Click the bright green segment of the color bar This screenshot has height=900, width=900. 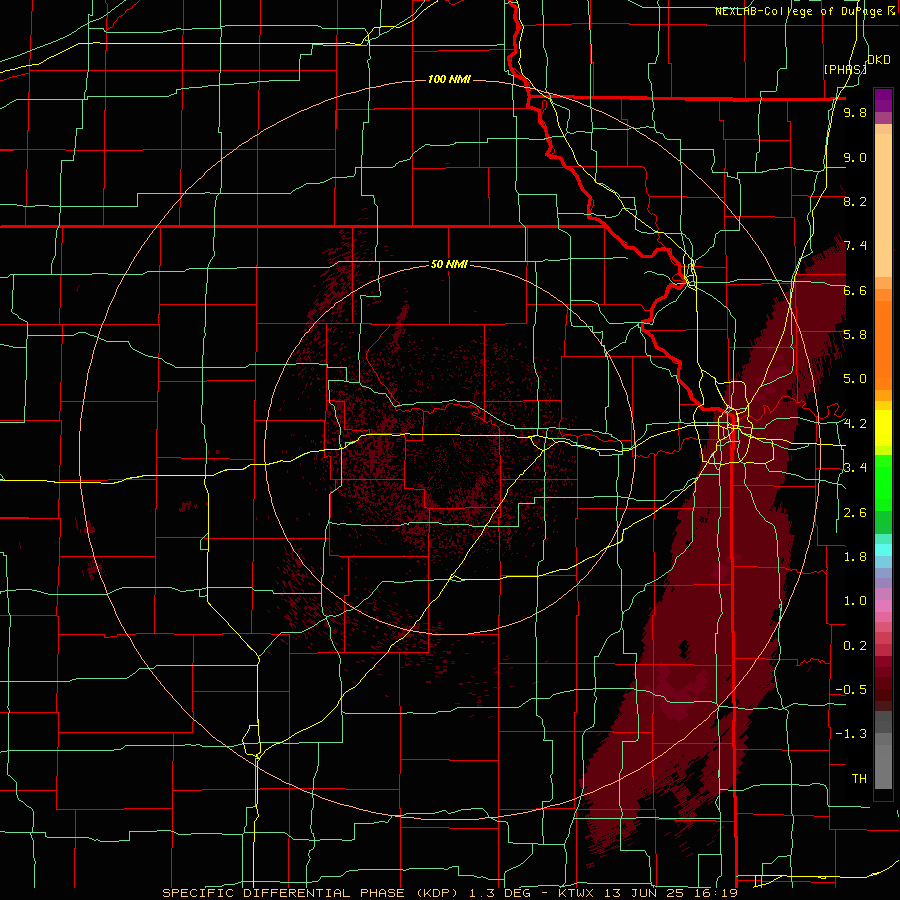[883, 482]
